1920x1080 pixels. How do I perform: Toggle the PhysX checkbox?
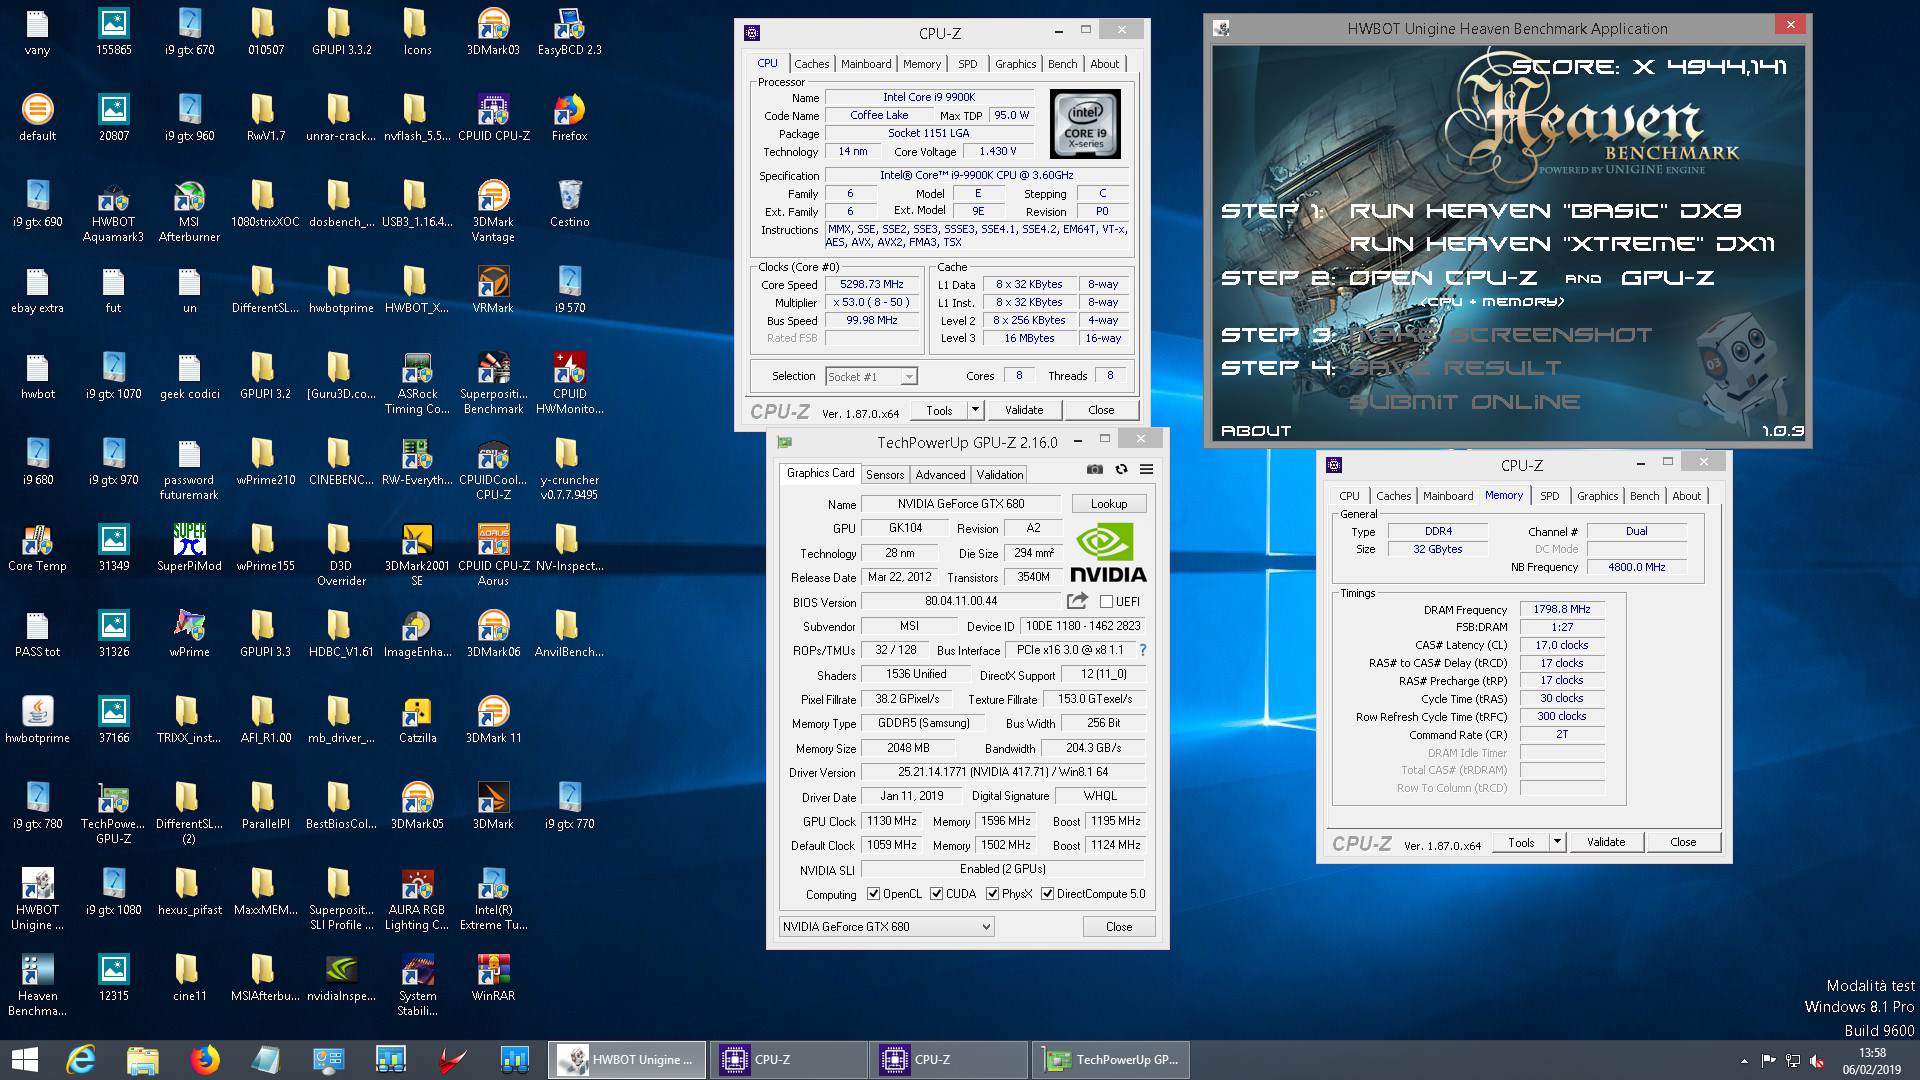coord(992,894)
